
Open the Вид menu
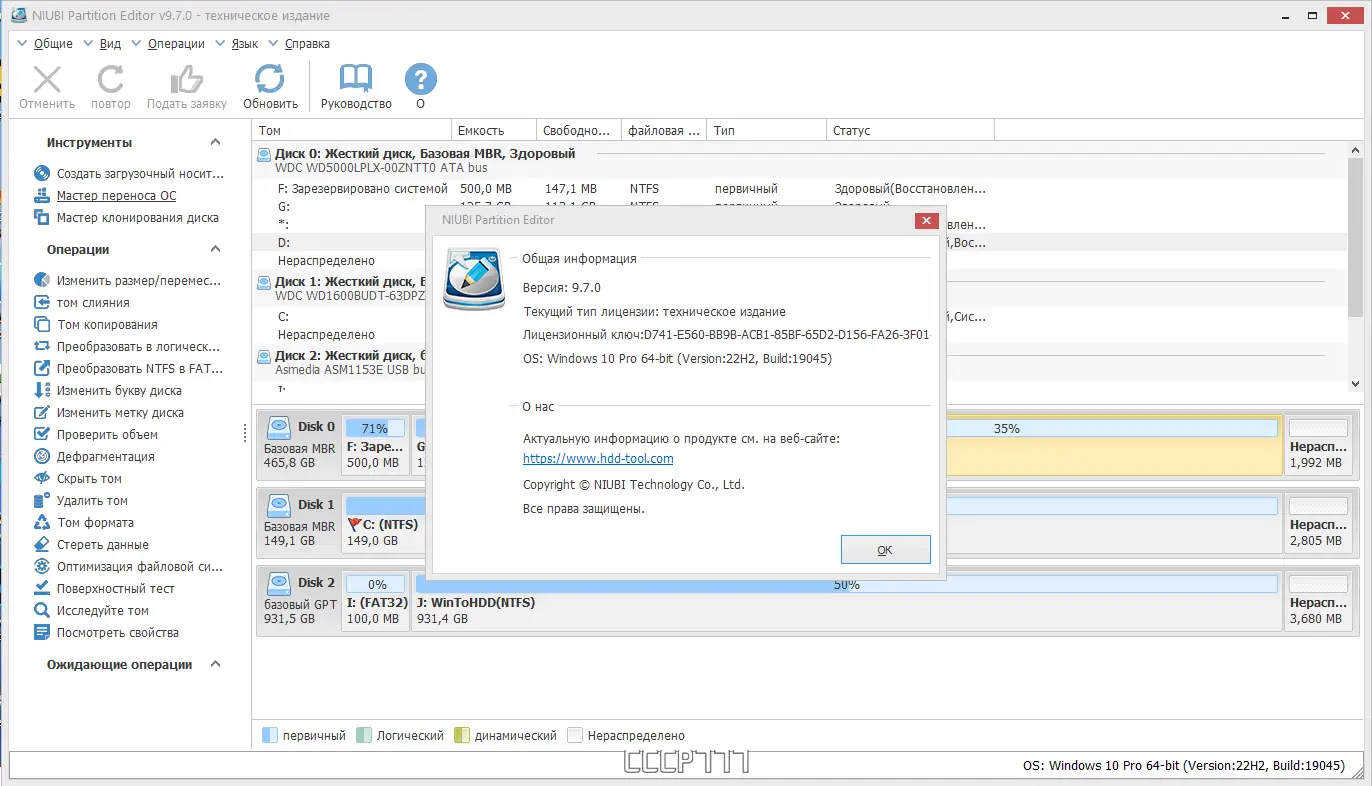[110, 44]
